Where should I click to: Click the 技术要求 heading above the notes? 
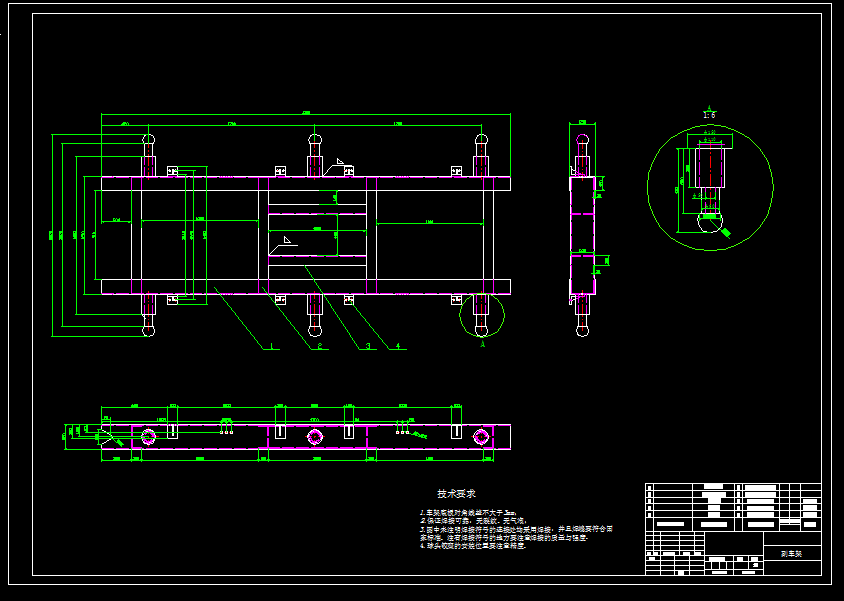click(456, 493)
